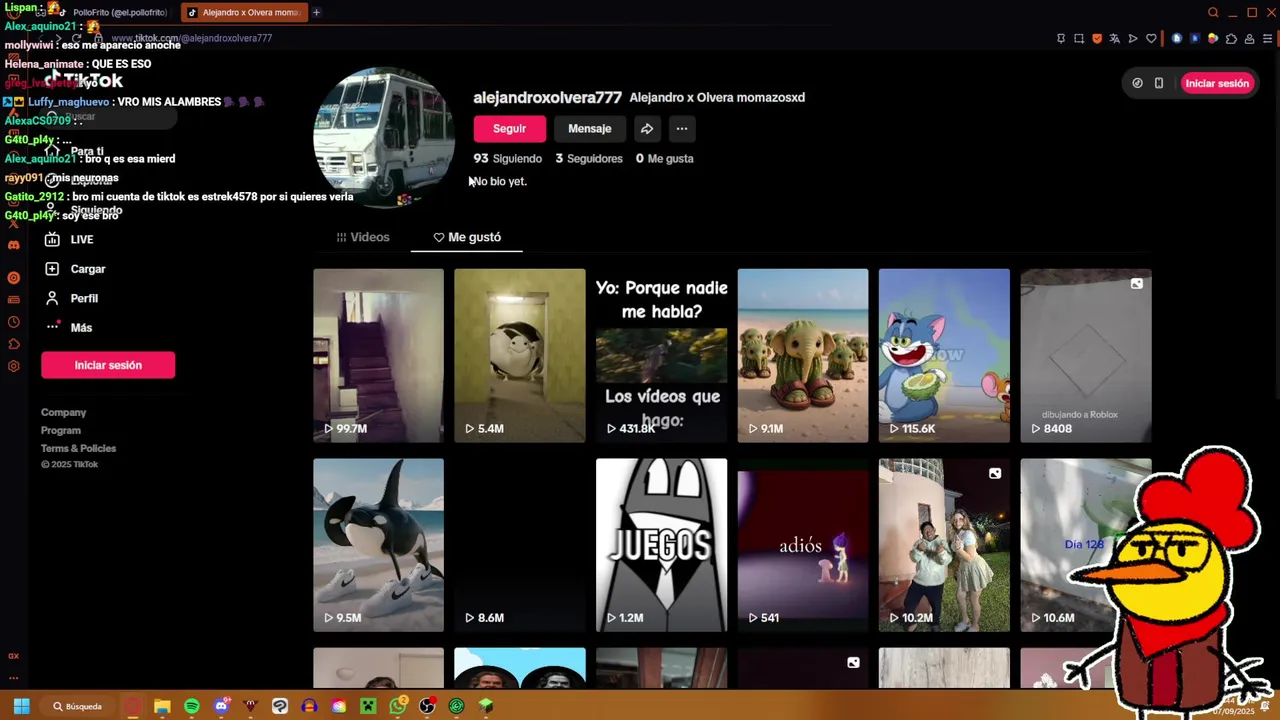Open the Mensaje button on profile
Viewport: 1280px width, 720px height.
[x=589, y=129]
